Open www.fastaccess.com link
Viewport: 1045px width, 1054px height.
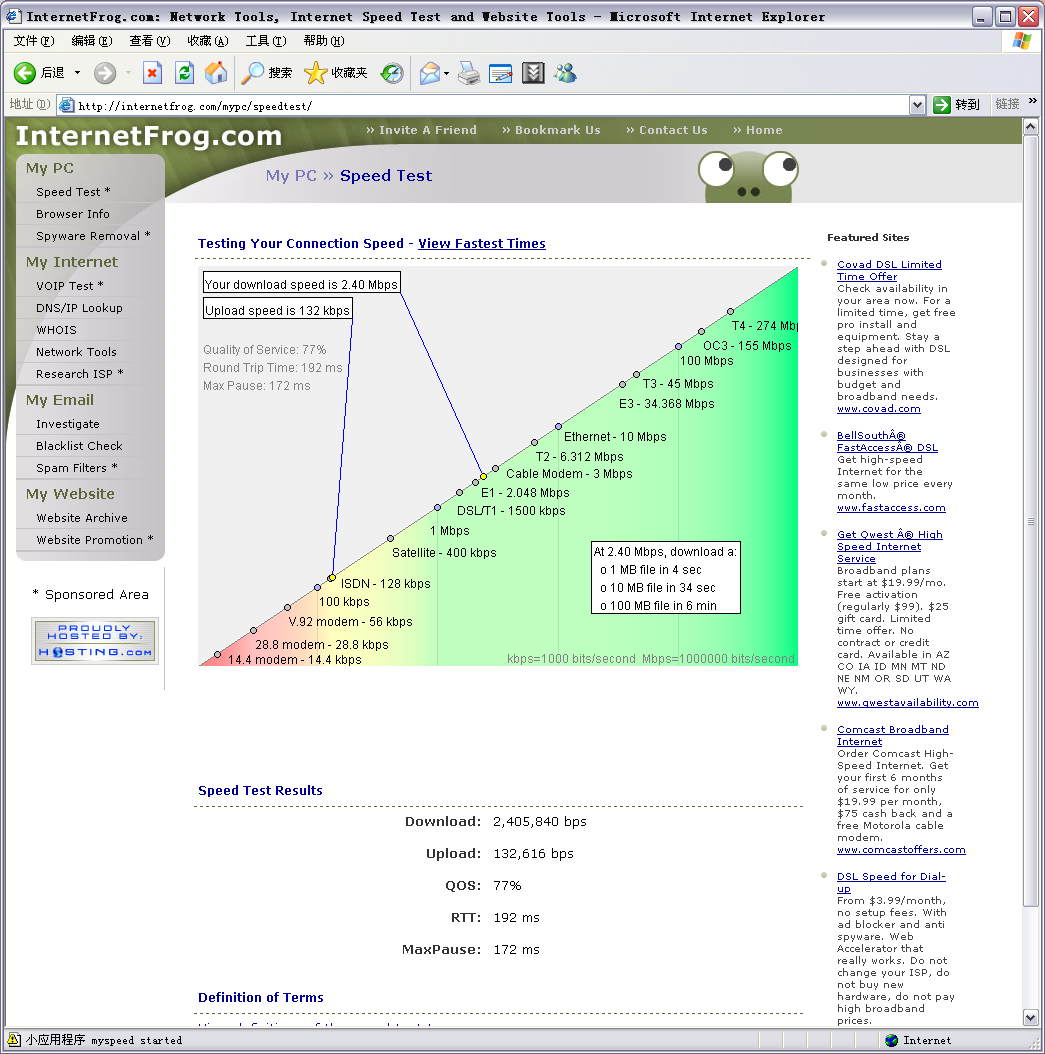pyautogui.click(x=891, y=508)
